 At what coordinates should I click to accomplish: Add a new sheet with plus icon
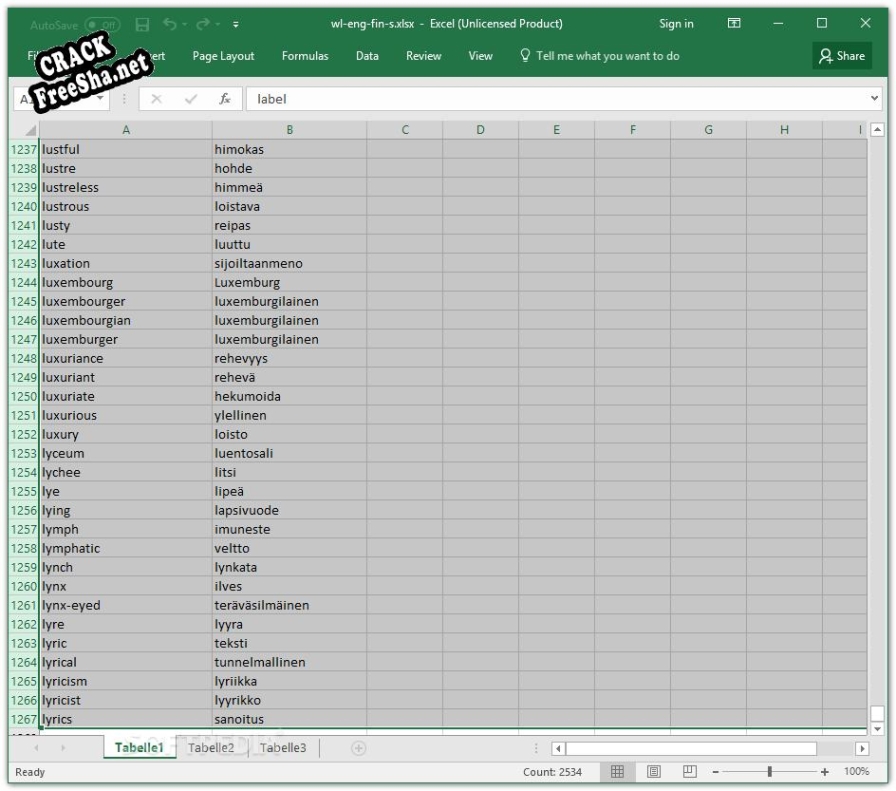pyautogui.click(x=358, y=748)
